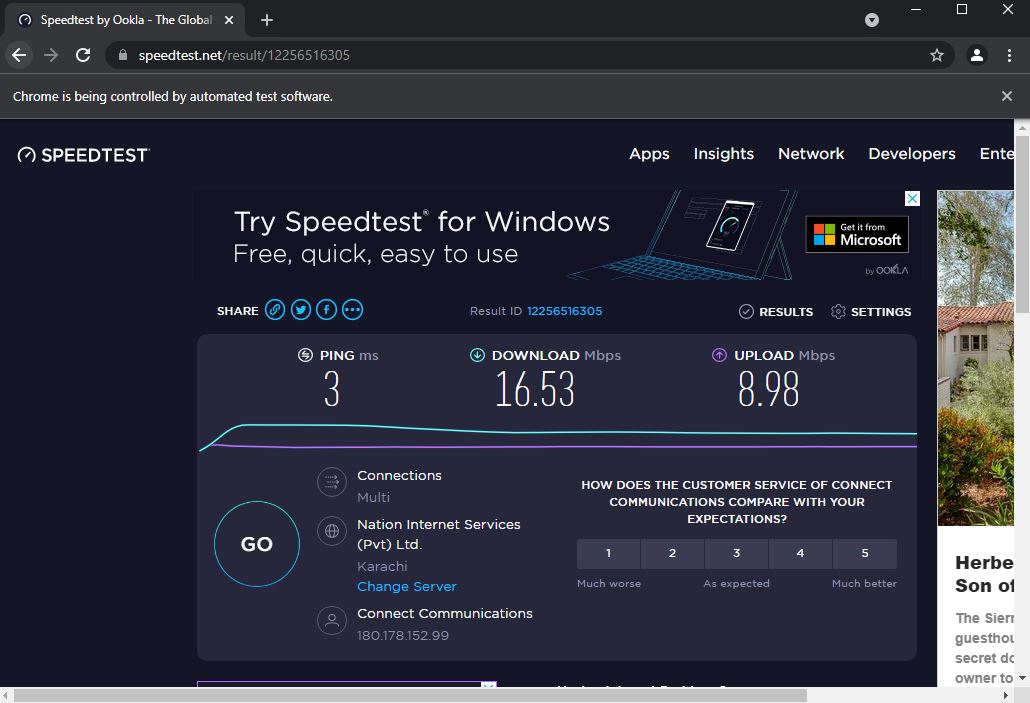The width and height of the screenshot is (1030, 703).
Task: Click the ping value 3
Action: coord(332,389)
